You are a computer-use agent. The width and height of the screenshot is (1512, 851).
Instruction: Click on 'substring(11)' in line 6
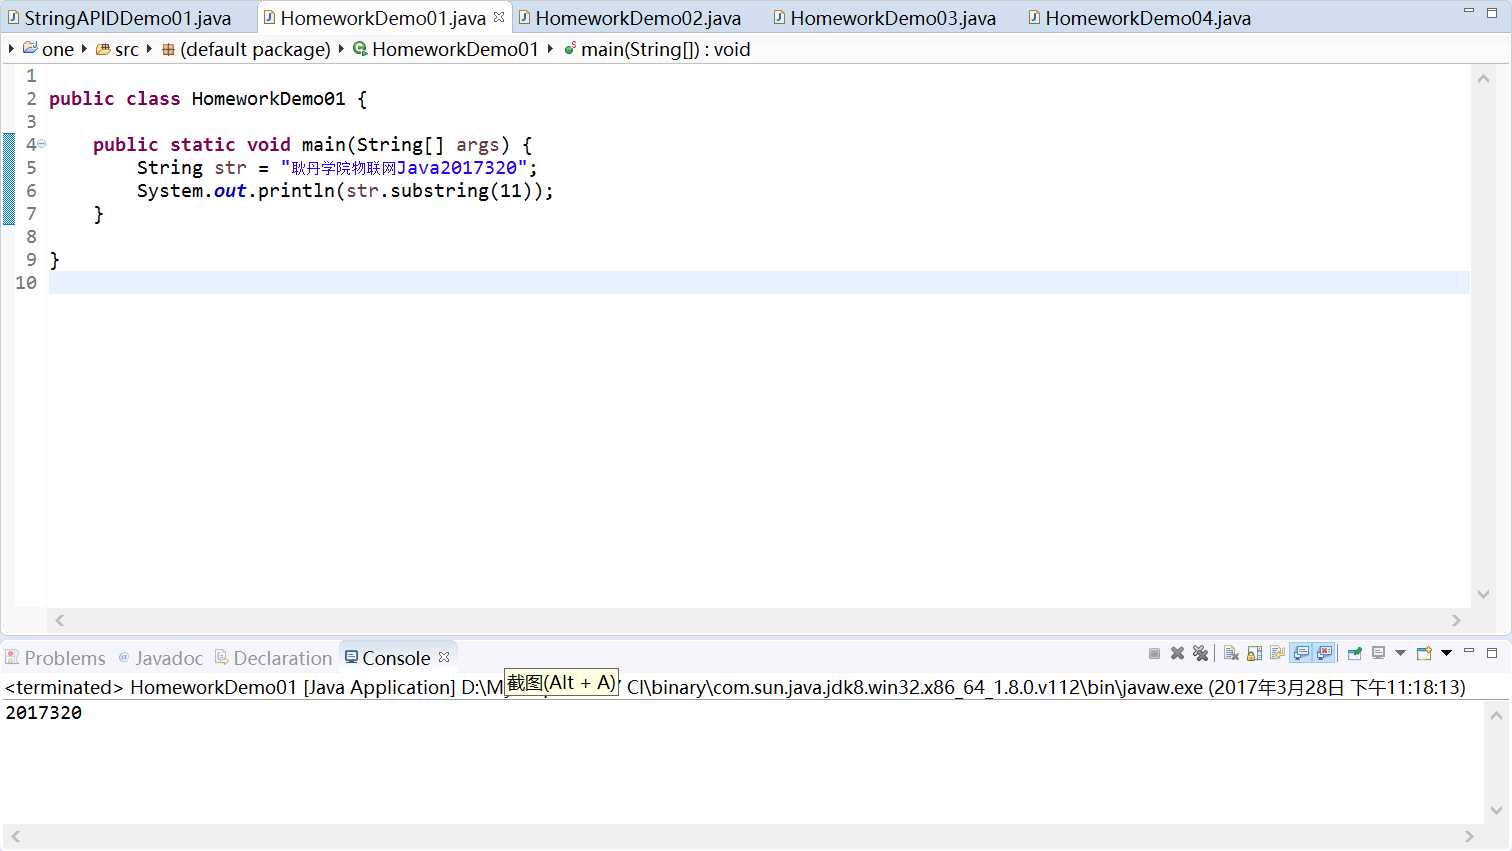coord(461,190)
